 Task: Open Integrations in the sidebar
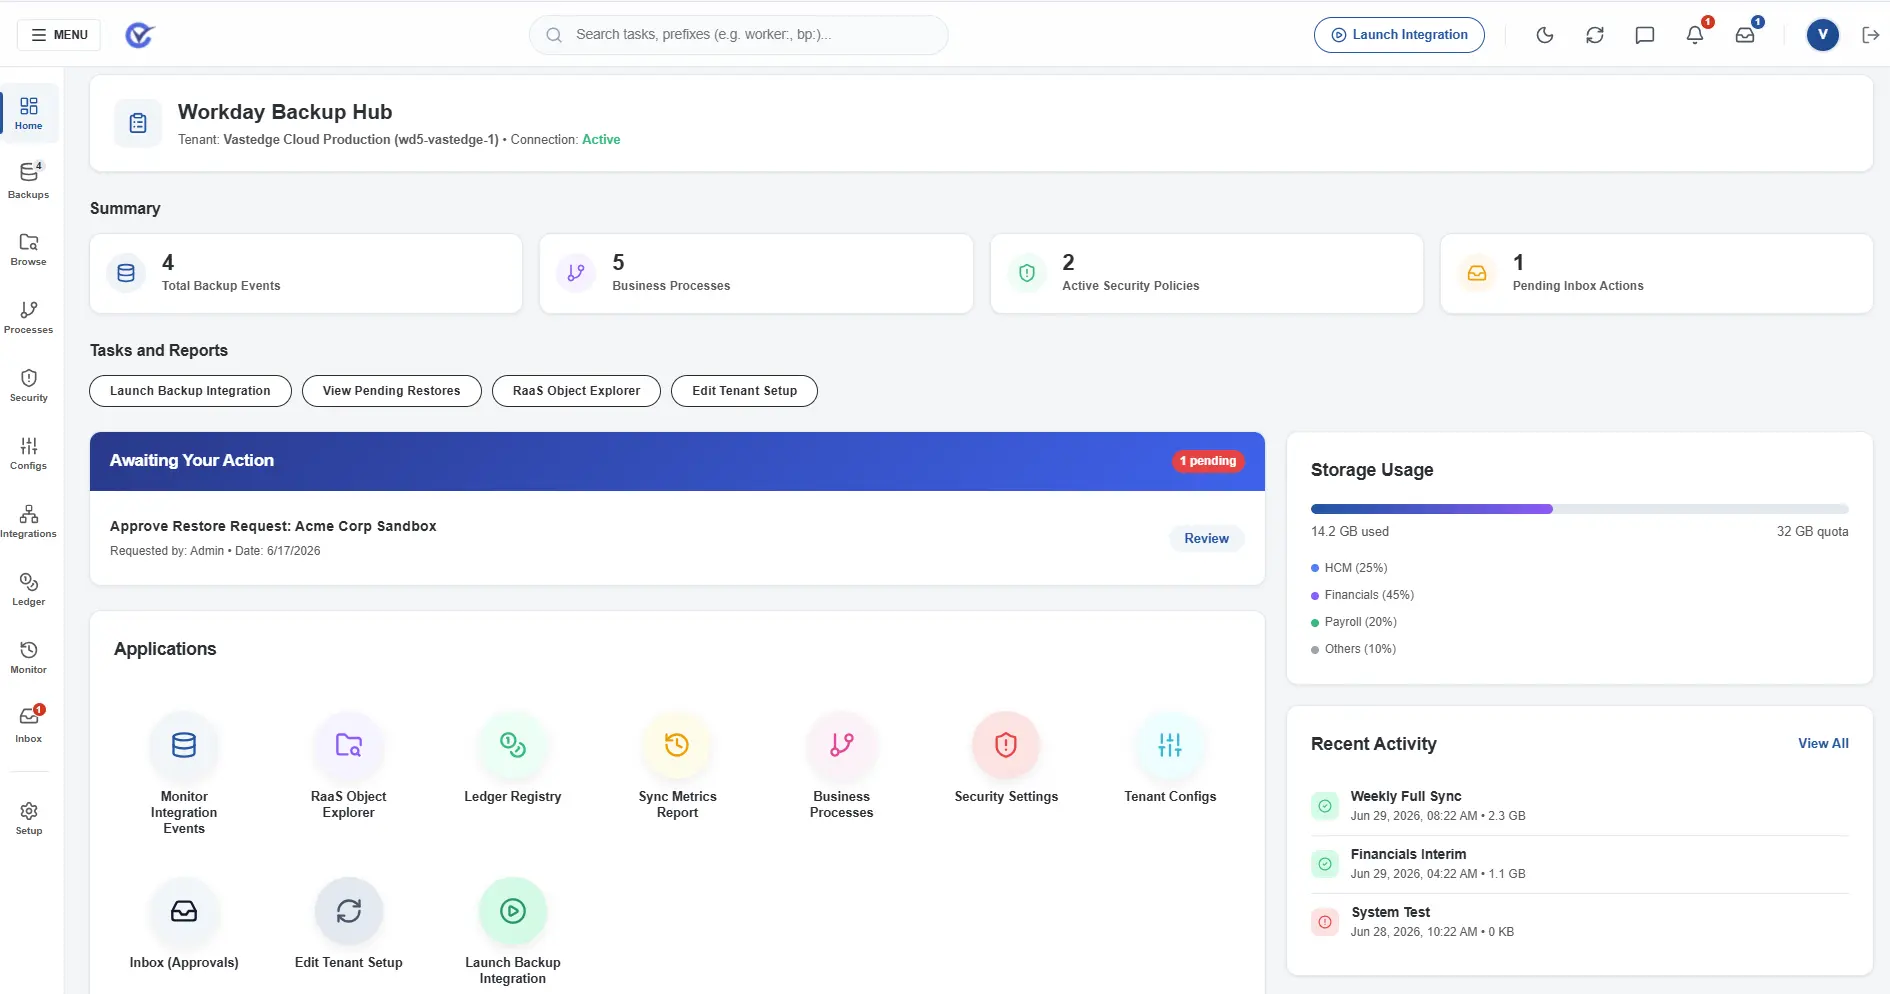pos(29,521)
